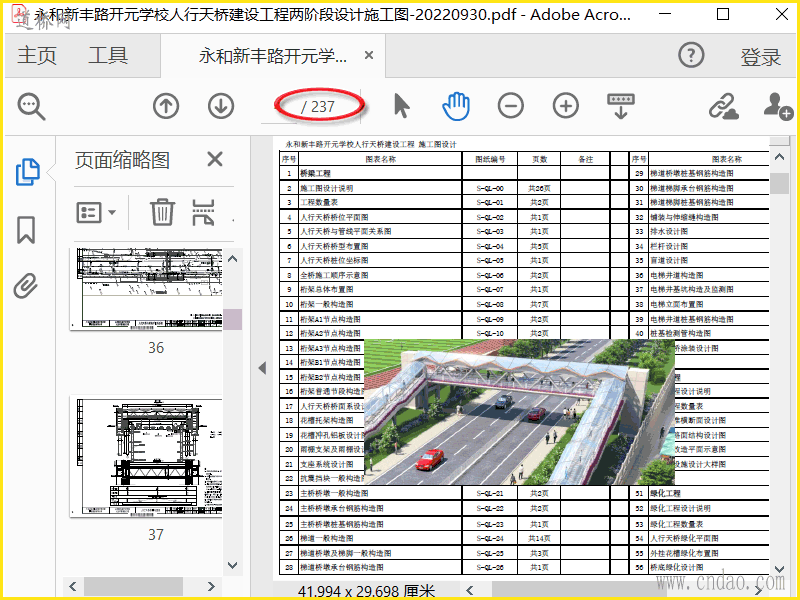Zoom out with the minus icon
The width and height of the screenshot is (800, 600).
(511, 106)
